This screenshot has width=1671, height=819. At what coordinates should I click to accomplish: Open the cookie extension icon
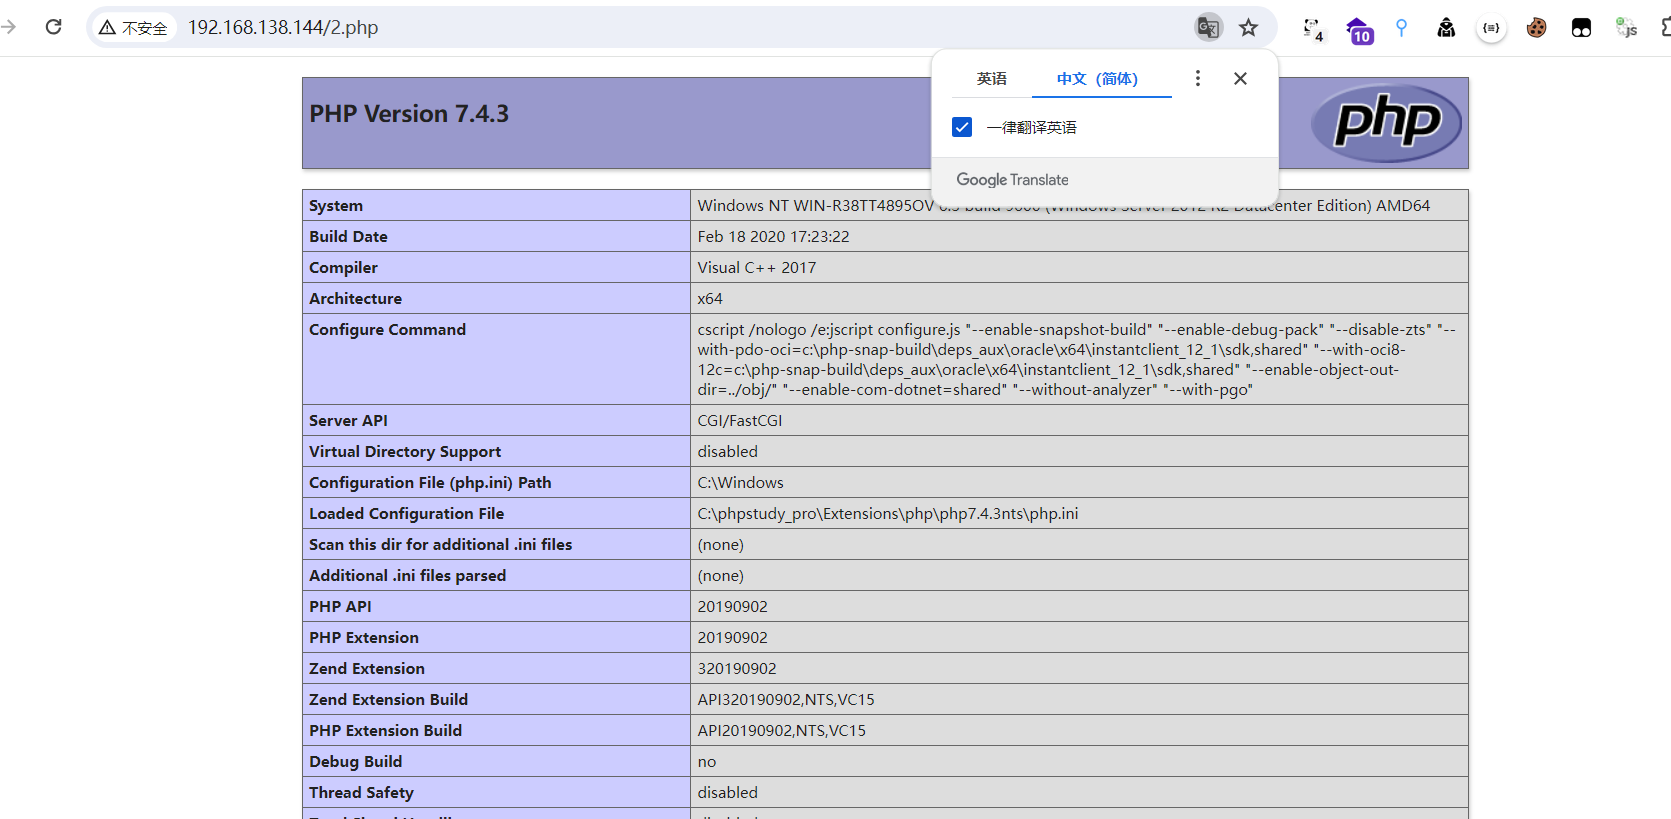[x=1536, y=28]
